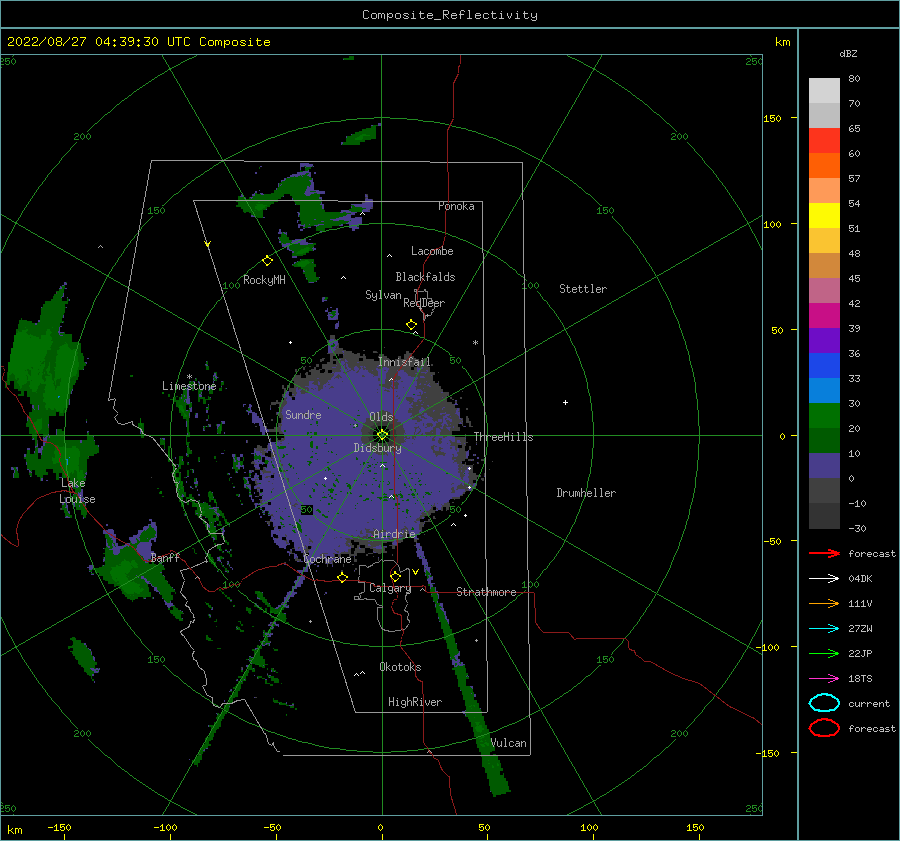Click the white plus marker west of Drumheller
This screenshot has height=841, width=900.
565,402
